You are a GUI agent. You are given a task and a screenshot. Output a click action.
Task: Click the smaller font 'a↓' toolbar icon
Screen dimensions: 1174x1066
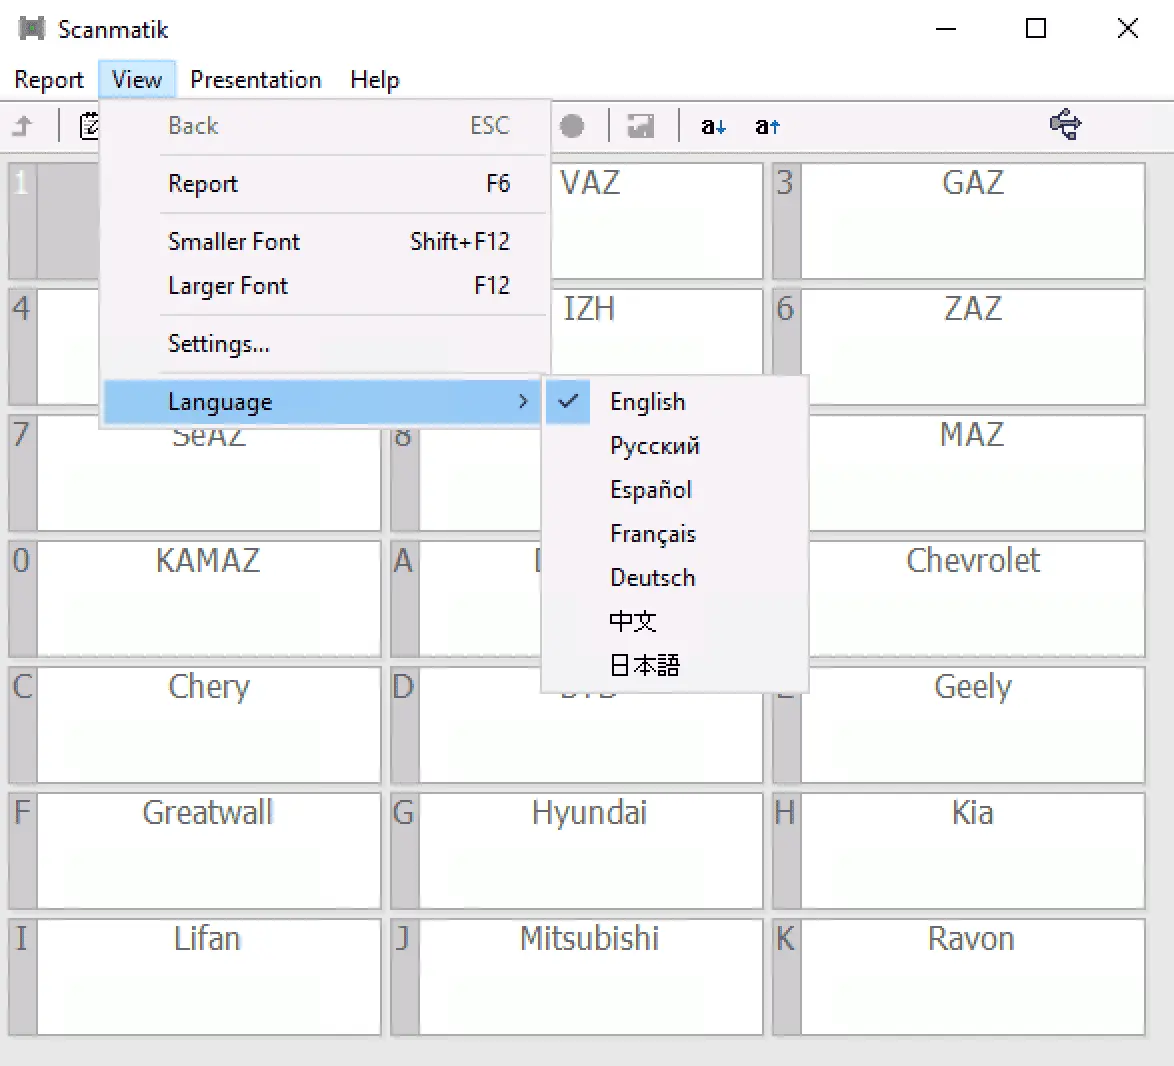pos(714,127)
